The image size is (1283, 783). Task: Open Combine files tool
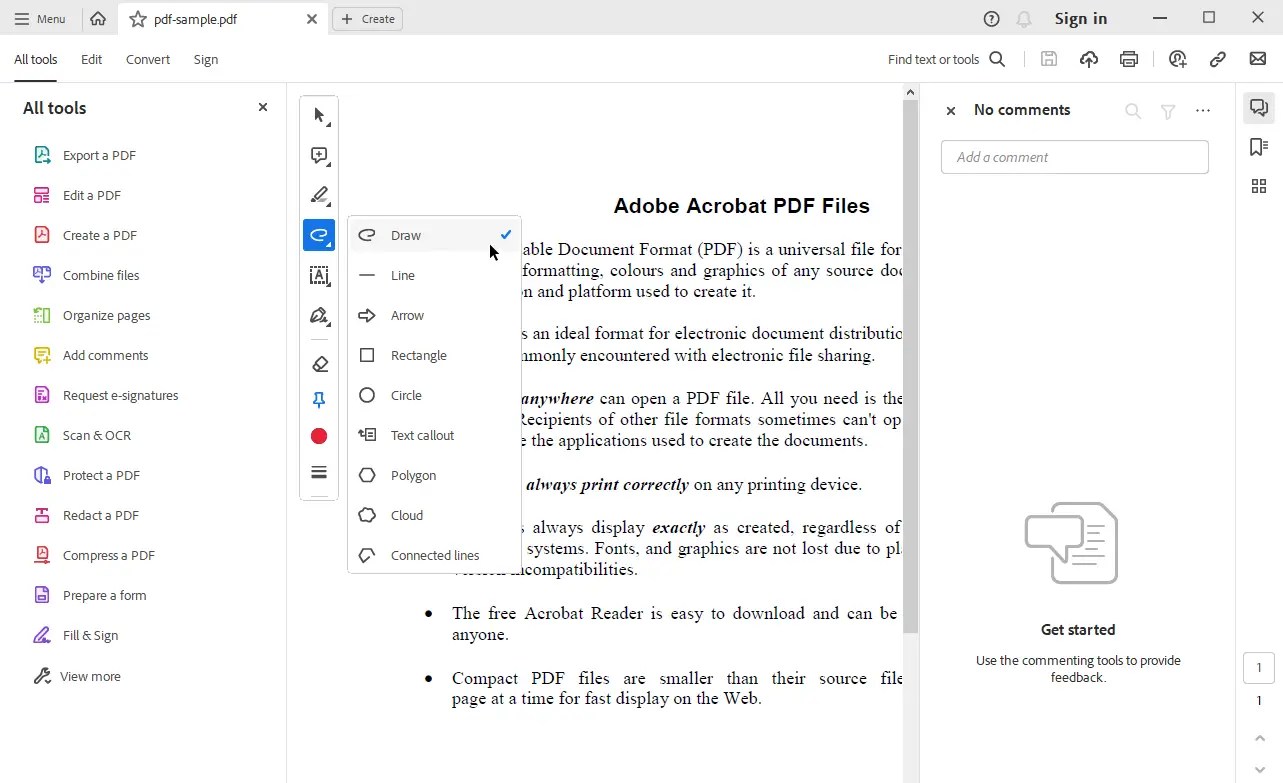click(86, 275)
